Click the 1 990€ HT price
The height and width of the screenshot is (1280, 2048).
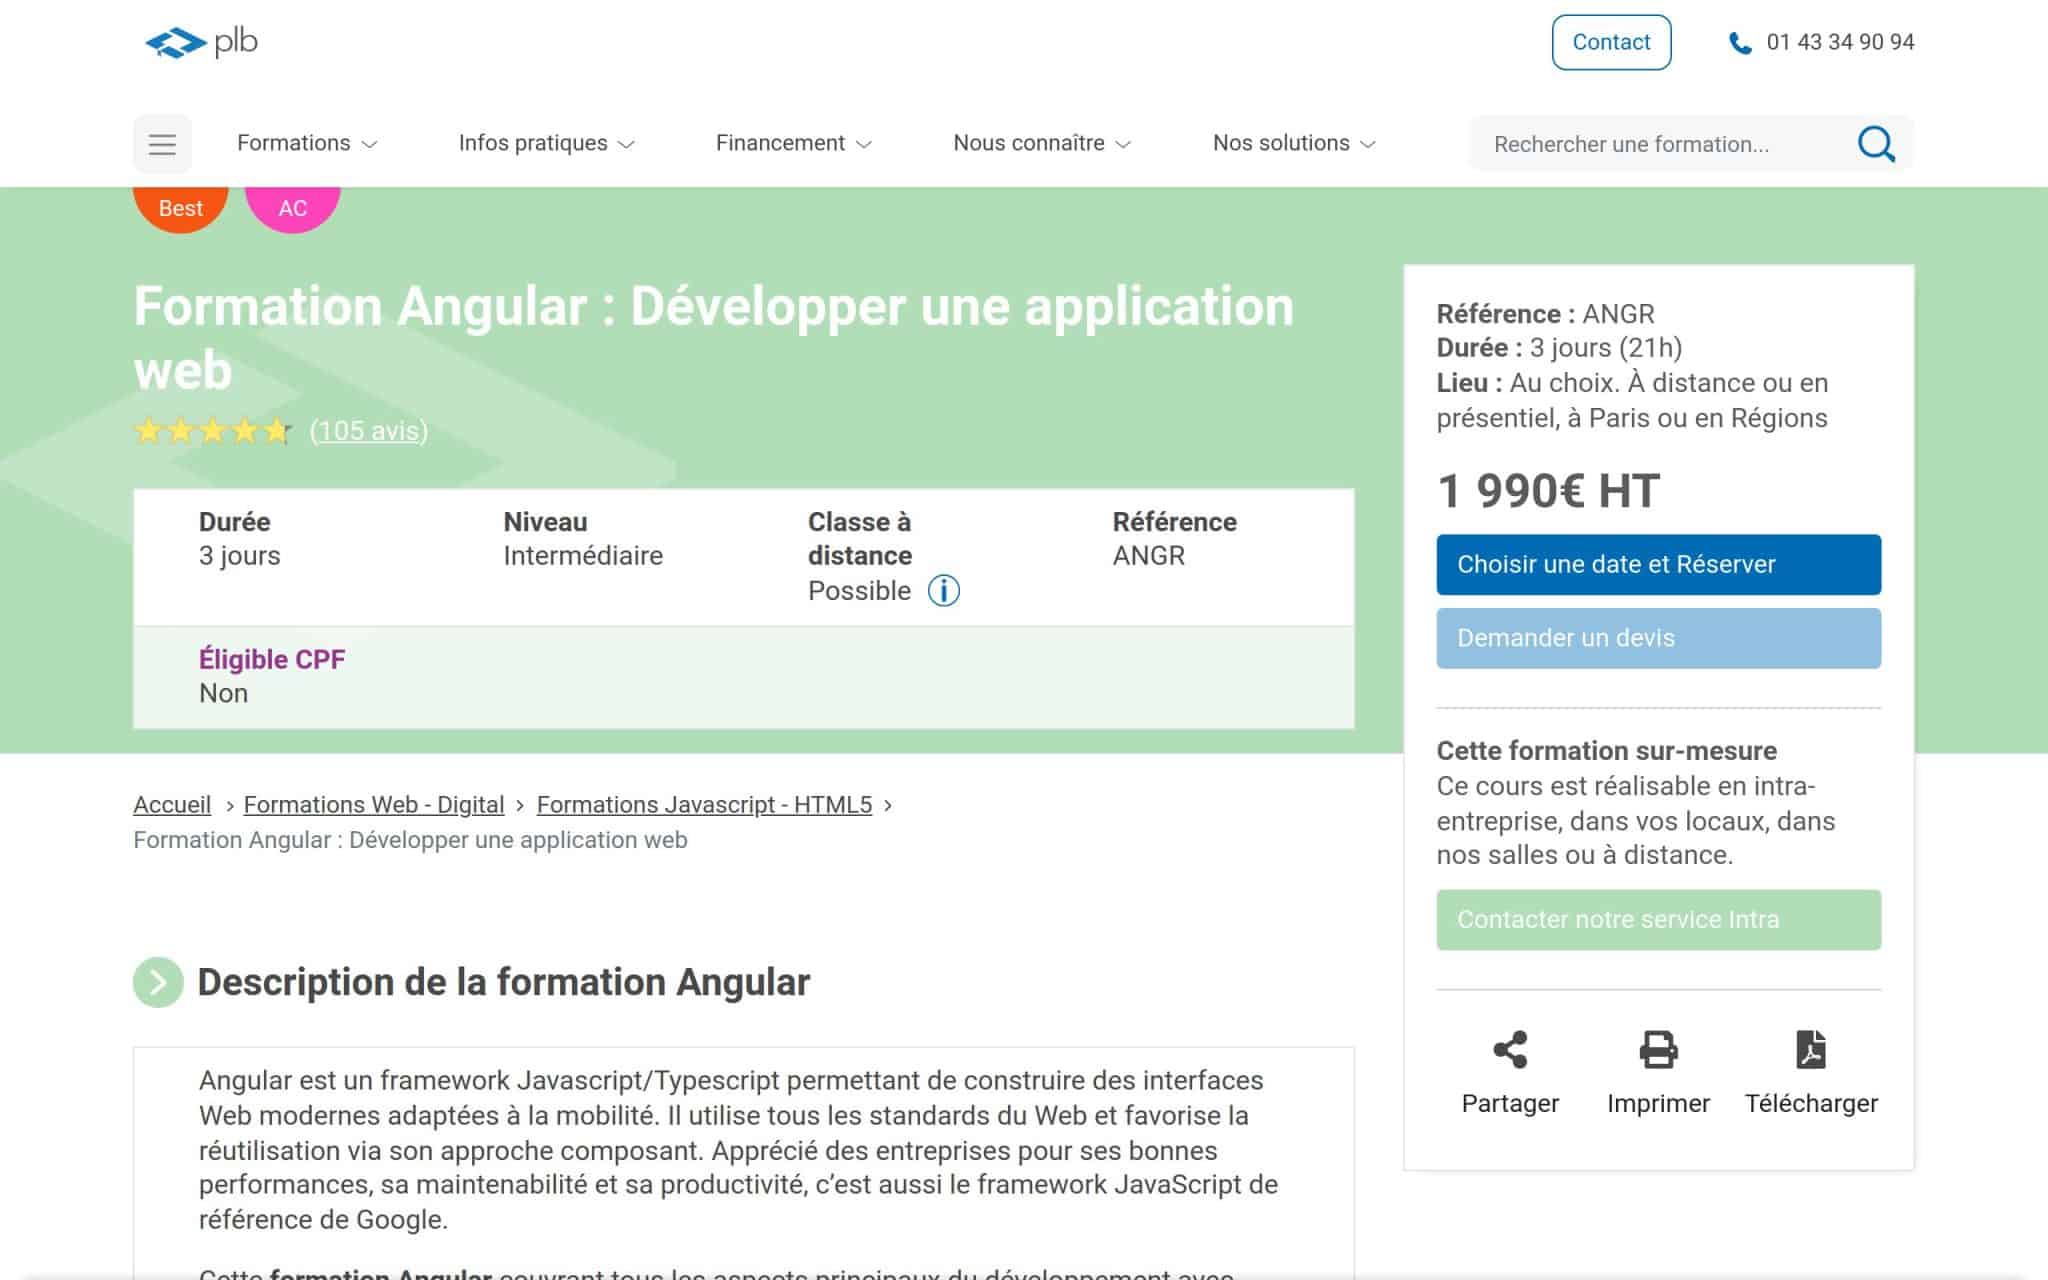(1548, 491)
